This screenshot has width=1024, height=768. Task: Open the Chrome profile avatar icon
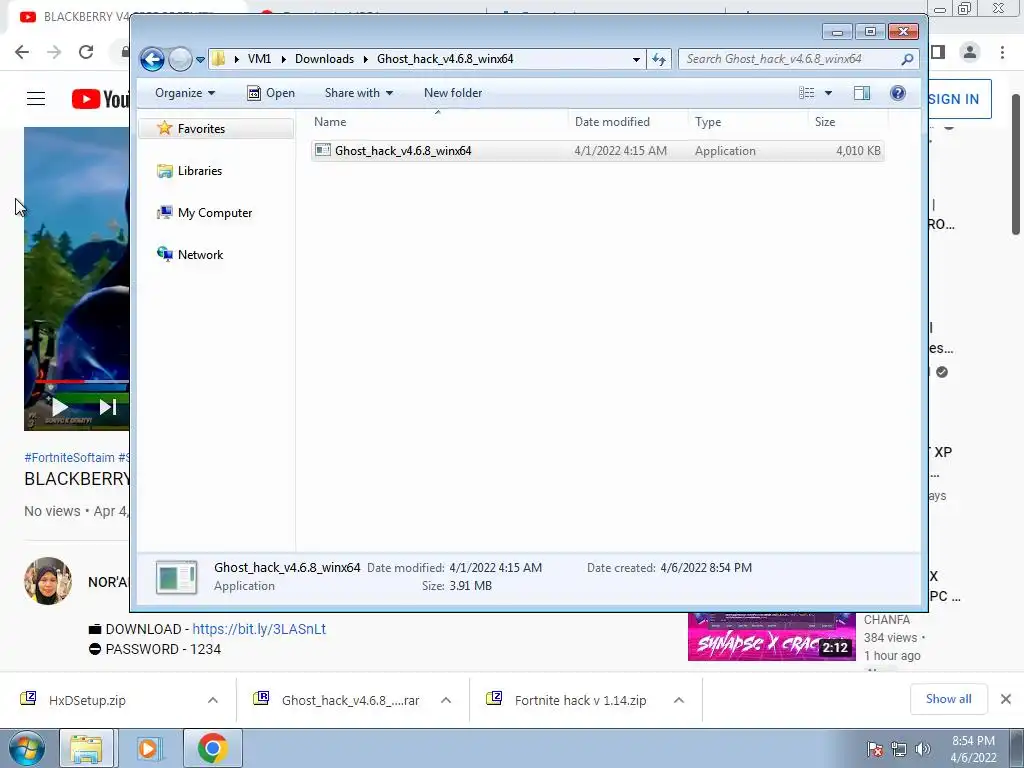pyautogui.click(x=970, y=52)
